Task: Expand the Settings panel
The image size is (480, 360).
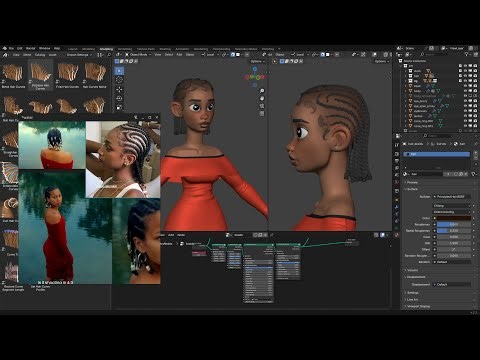Action: 413,293
